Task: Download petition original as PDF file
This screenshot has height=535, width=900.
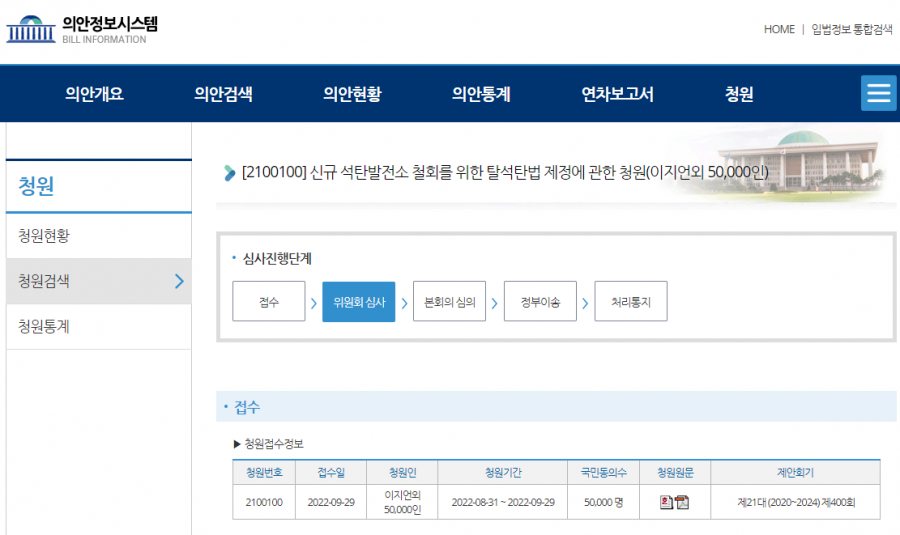Action: [682, 502]
